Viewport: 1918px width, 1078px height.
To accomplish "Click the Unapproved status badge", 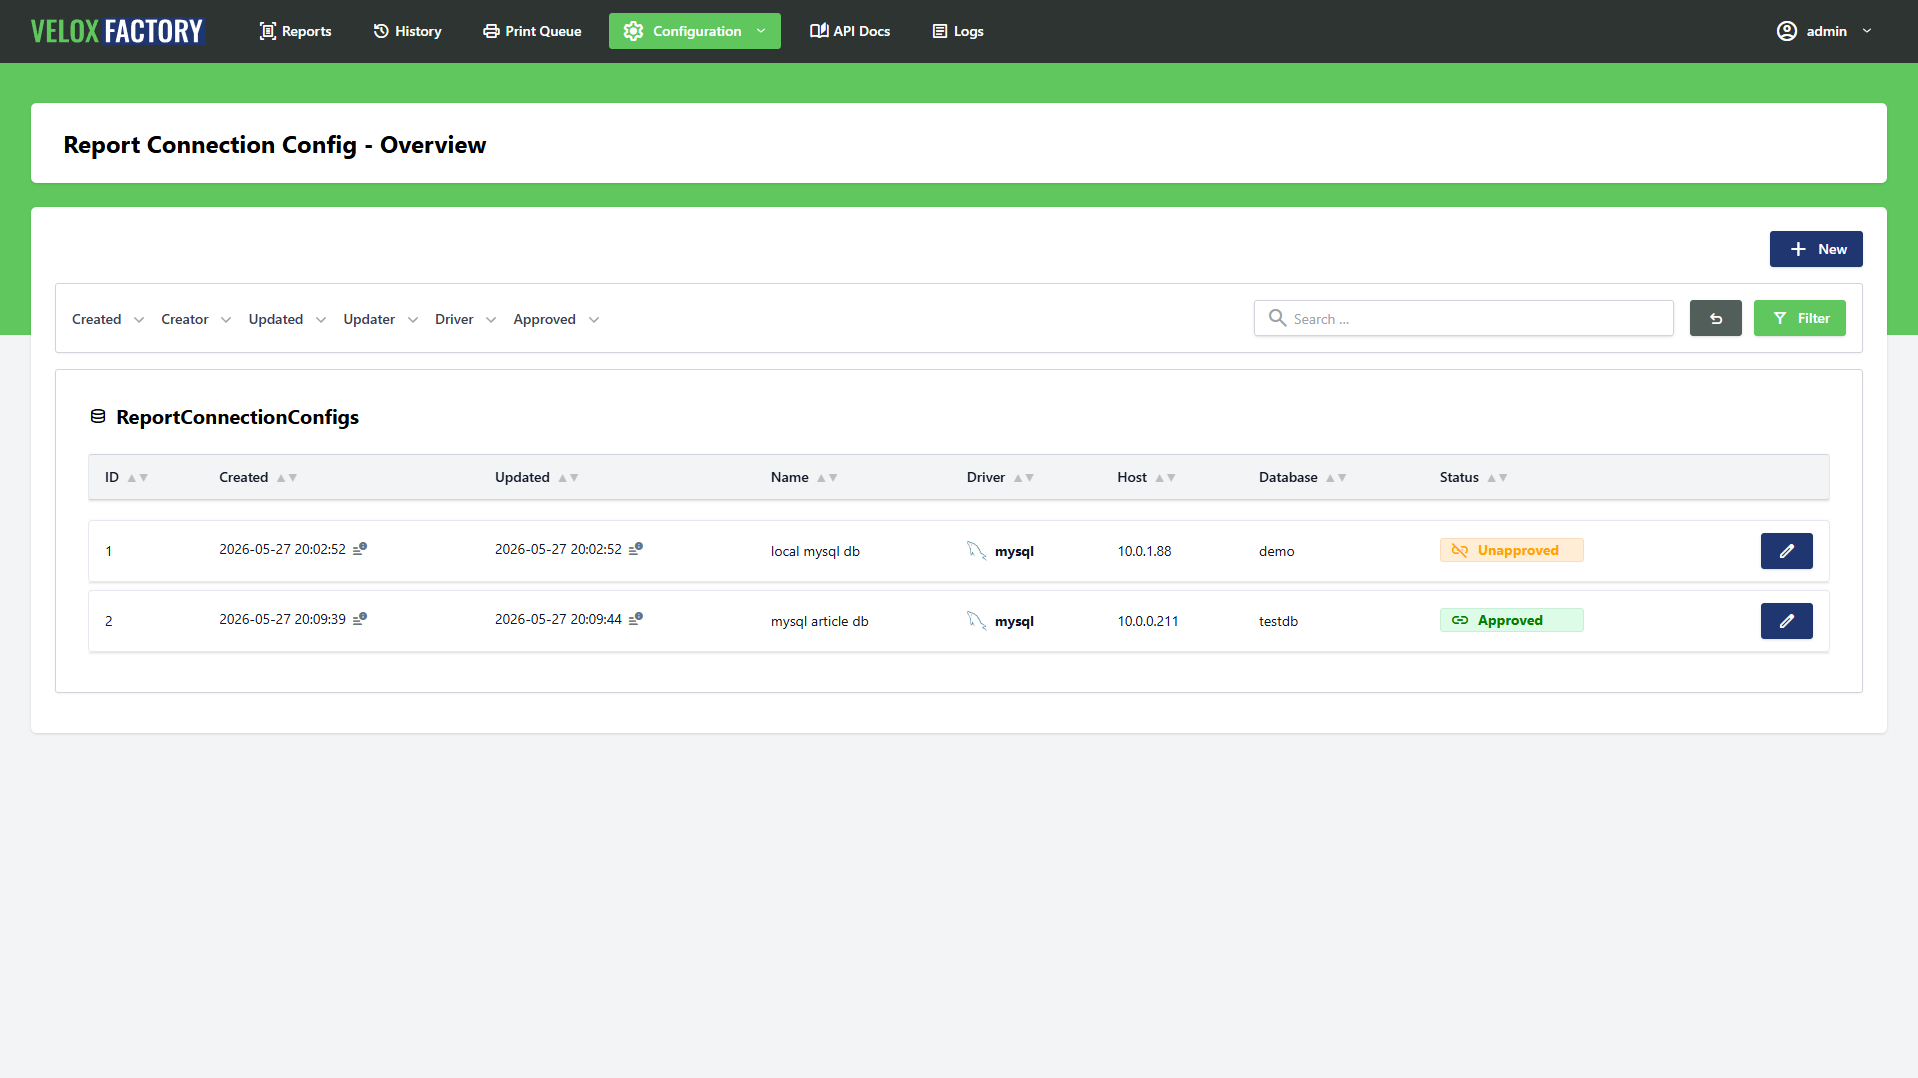I will (x=1511, y=550).
